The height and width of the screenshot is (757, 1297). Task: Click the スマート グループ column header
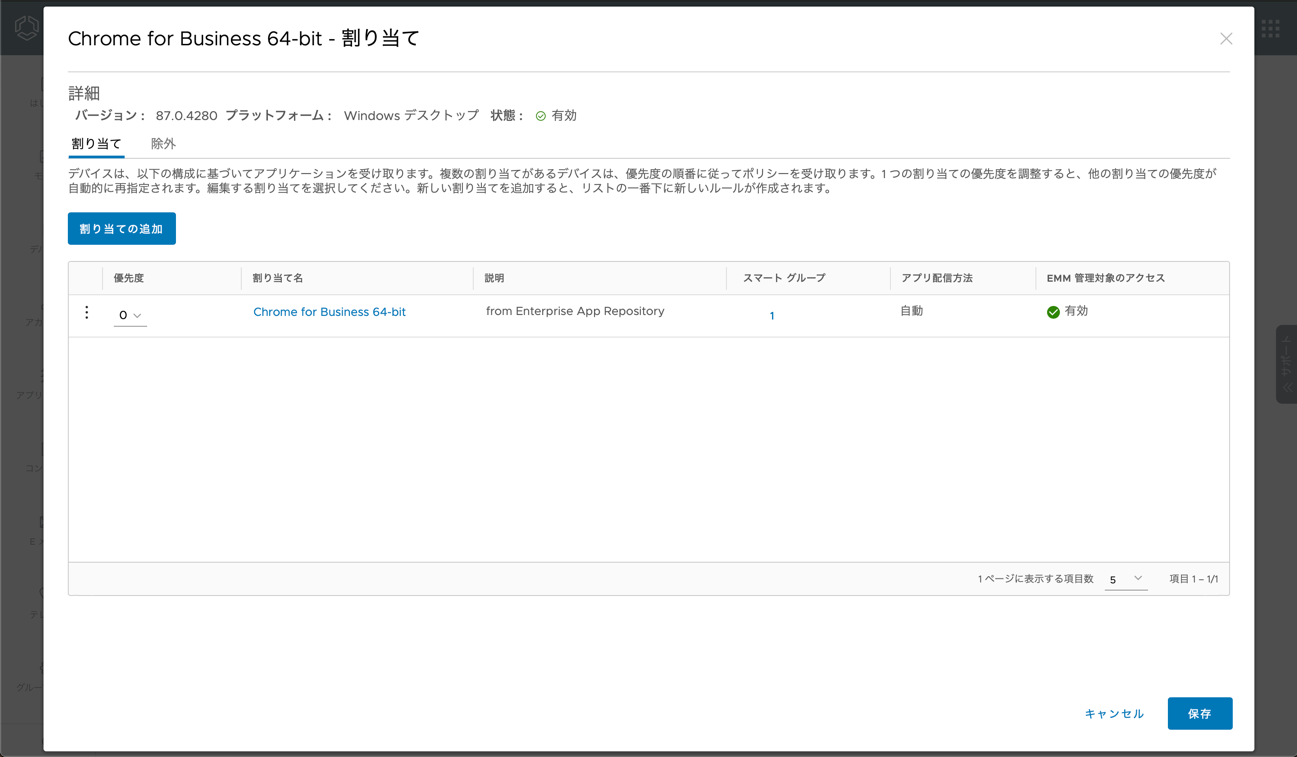[784, 278]
